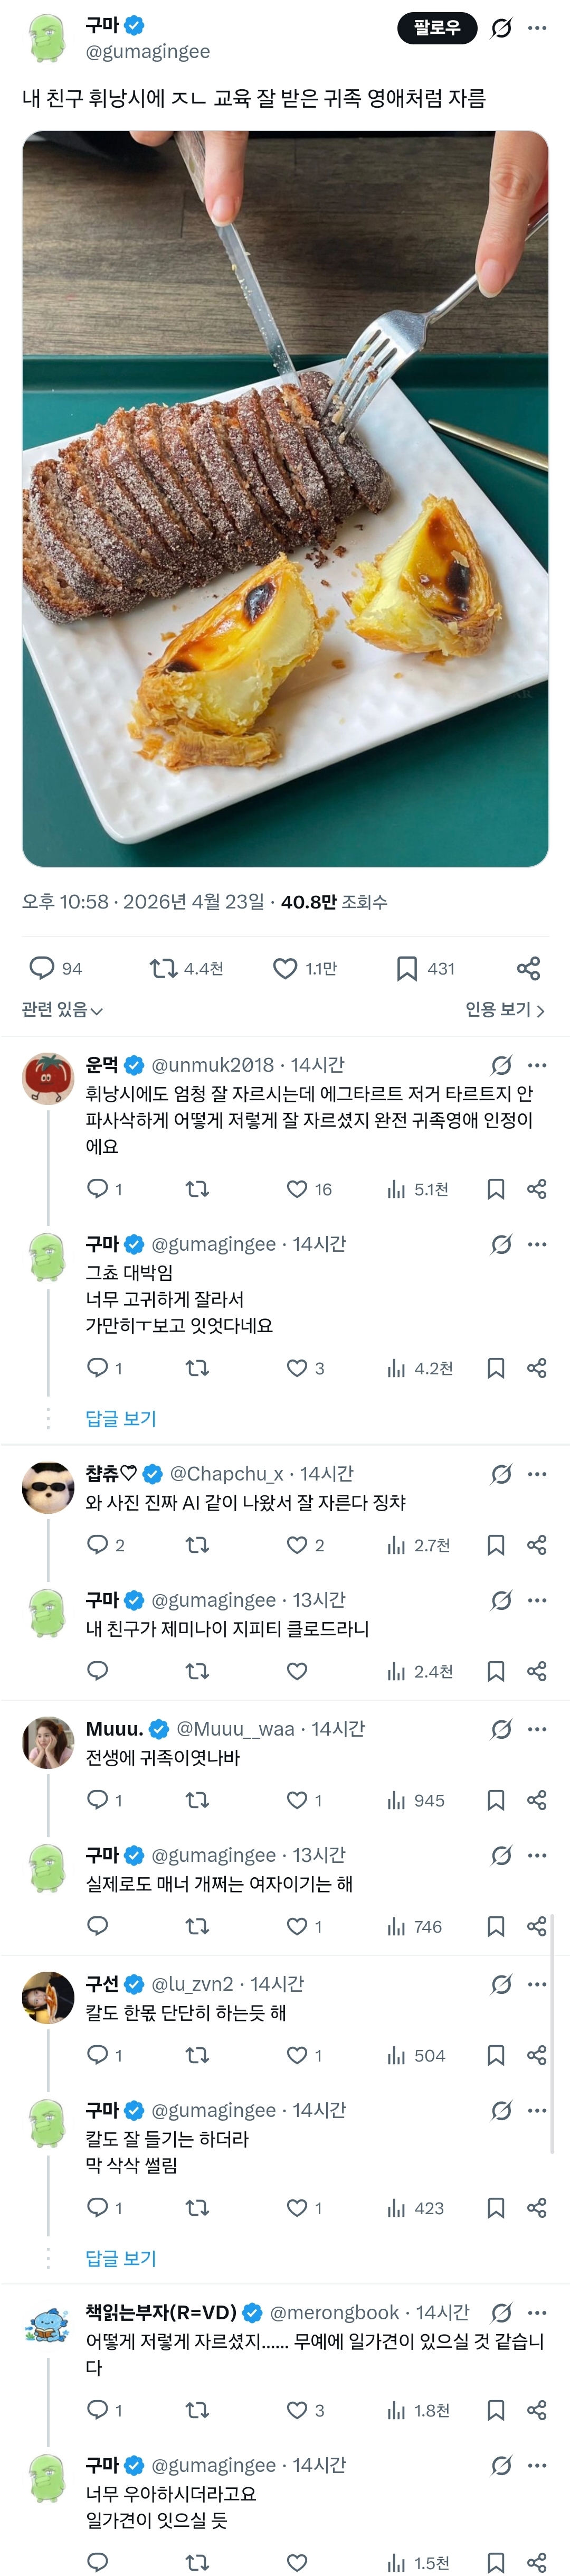Share Muuu.'s reply

[536, 1800]
